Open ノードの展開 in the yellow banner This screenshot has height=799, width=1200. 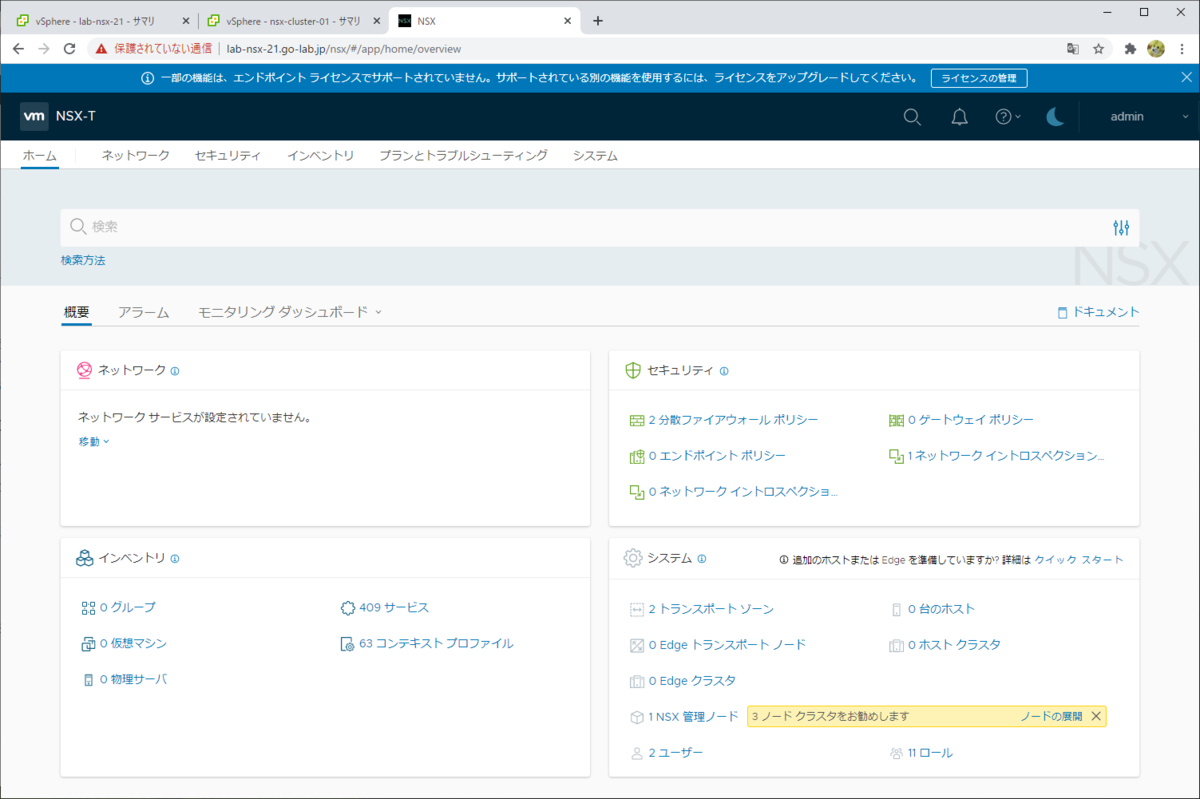pyautogui.click(x=1054, y=716)
